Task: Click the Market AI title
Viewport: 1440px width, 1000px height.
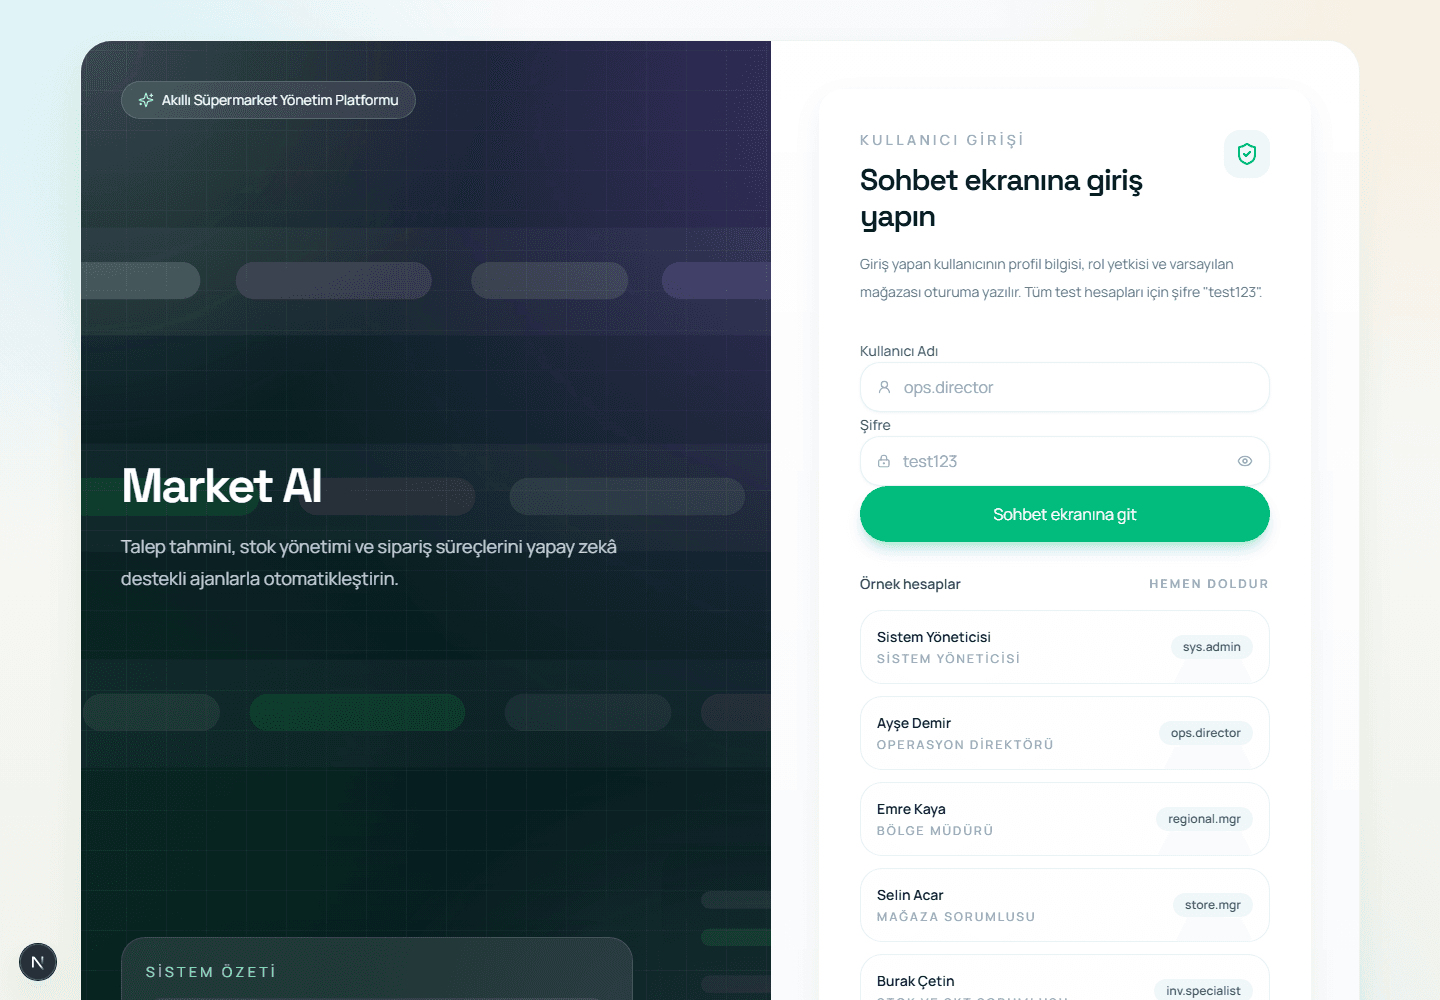Action: tap(222, 486)
